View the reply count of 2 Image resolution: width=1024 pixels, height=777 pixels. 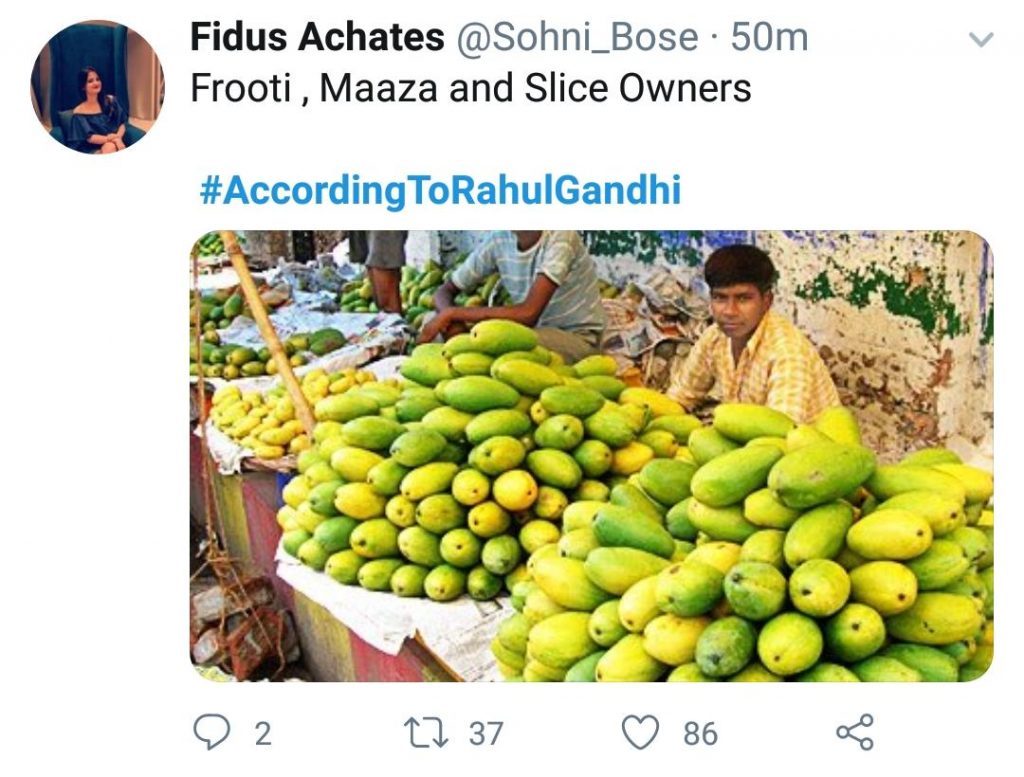click(x=262, y=734)
